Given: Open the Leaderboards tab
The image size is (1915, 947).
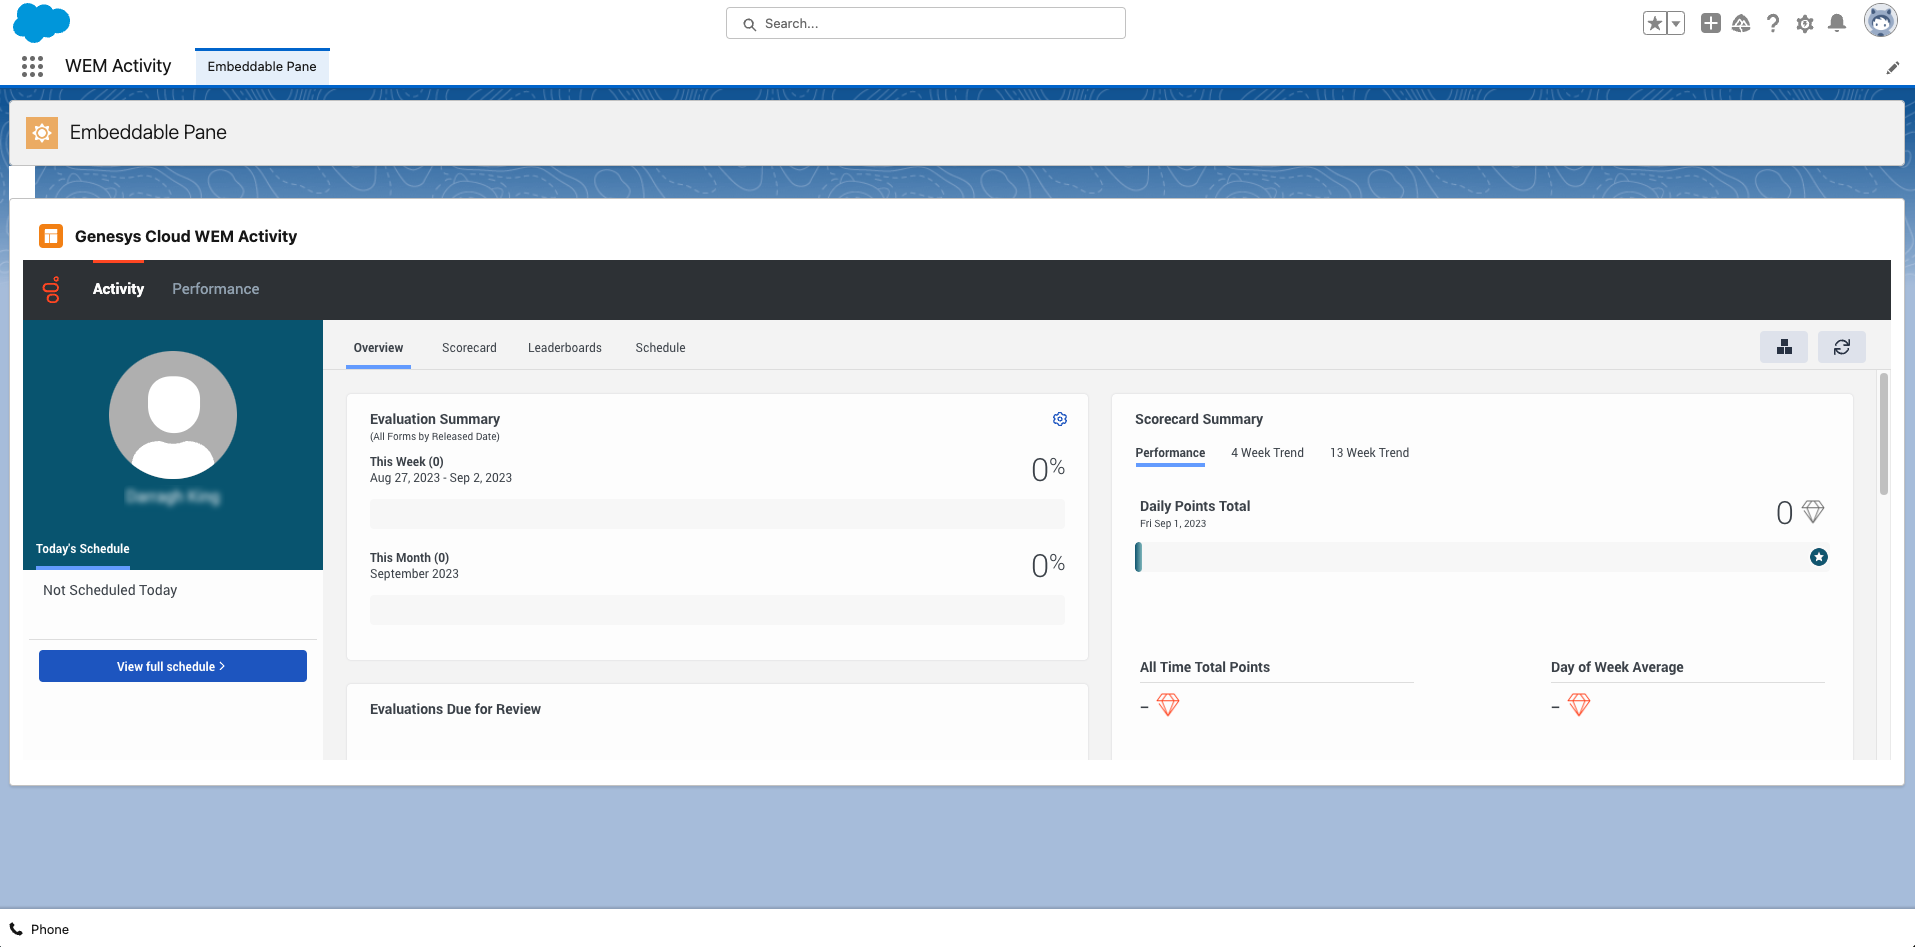Looking at the screenshot, I should coord(564,348).
